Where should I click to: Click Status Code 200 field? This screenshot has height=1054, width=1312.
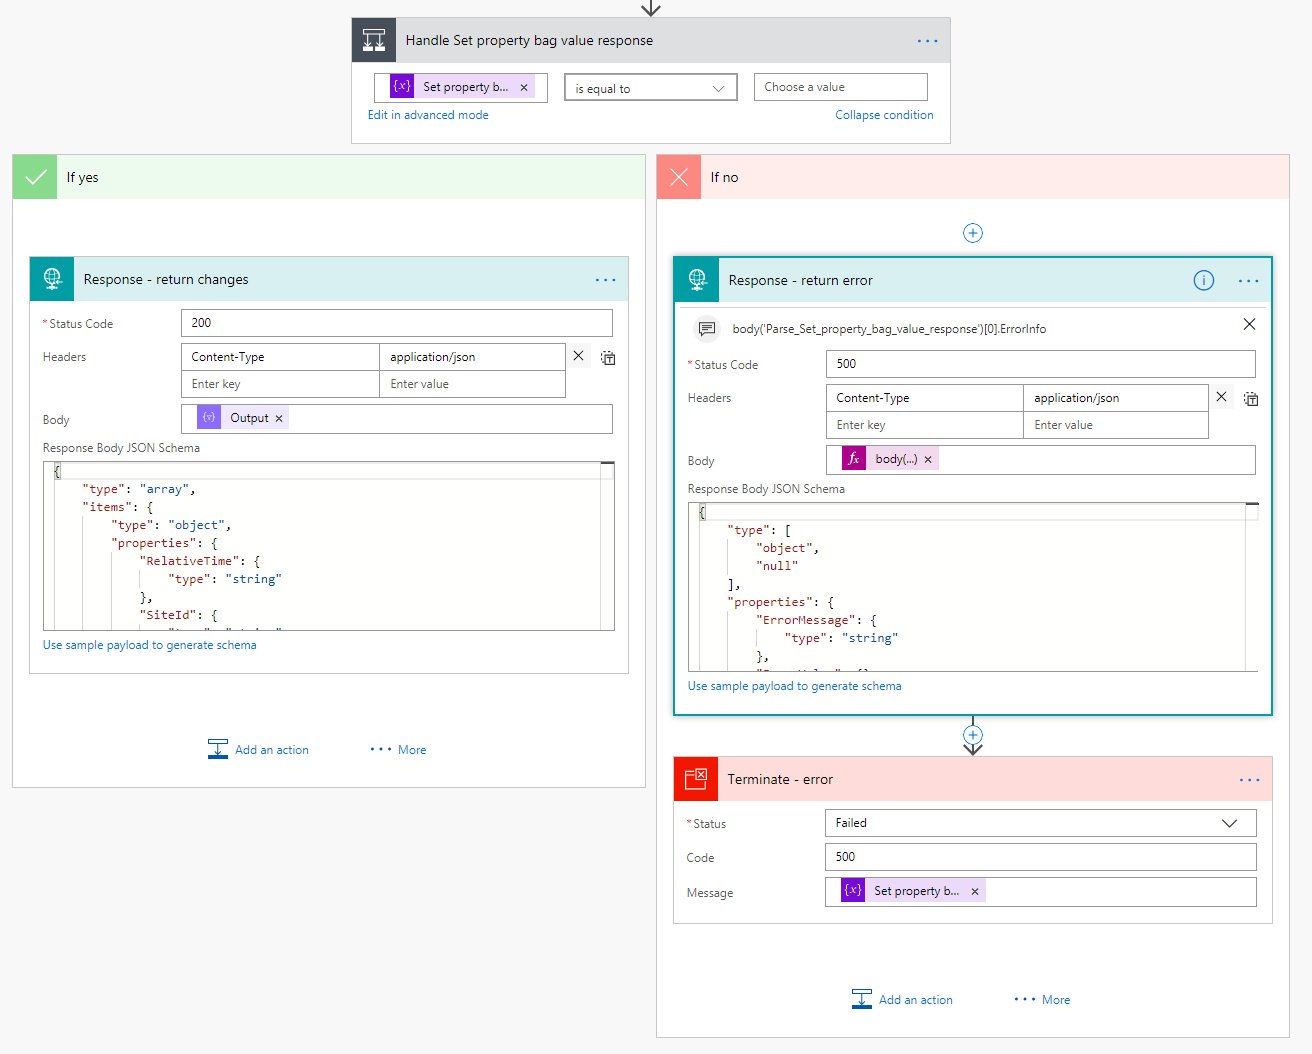(397, 323)
